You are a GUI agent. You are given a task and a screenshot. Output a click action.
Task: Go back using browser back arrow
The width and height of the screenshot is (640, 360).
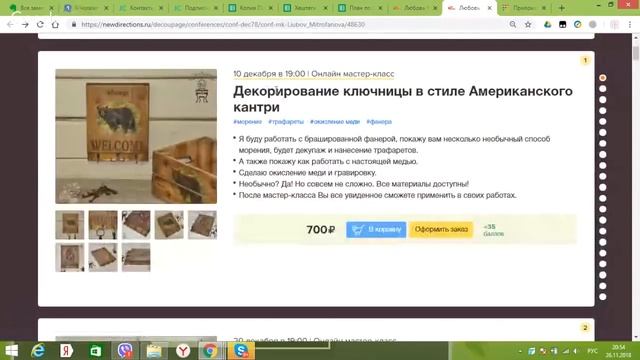point(10,24)
